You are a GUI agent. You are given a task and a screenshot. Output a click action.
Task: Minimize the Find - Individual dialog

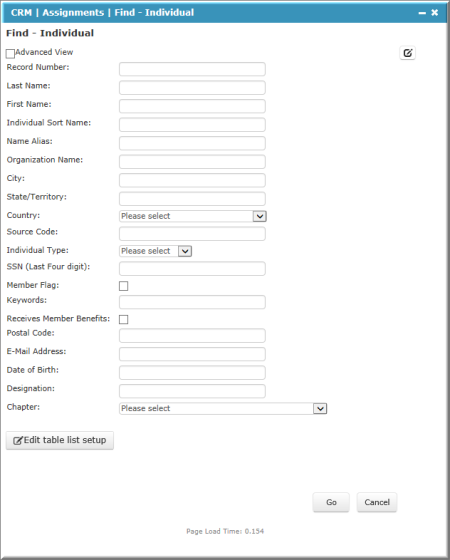422,13
